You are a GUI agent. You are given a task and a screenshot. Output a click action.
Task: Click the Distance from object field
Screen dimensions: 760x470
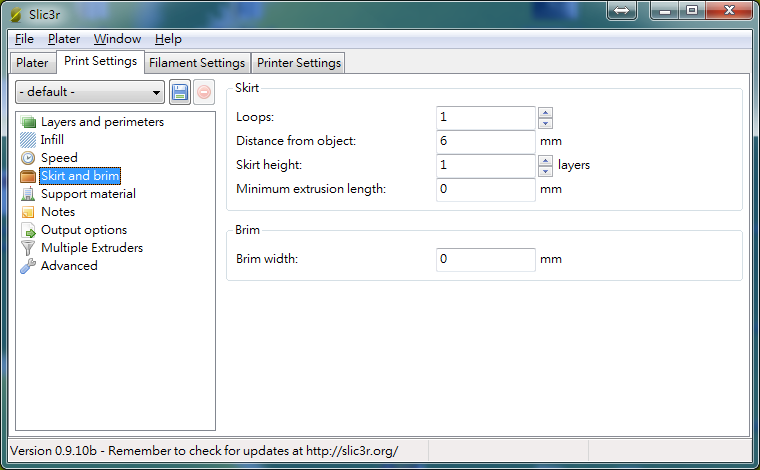pyautogui.click(x=486, y=141)
